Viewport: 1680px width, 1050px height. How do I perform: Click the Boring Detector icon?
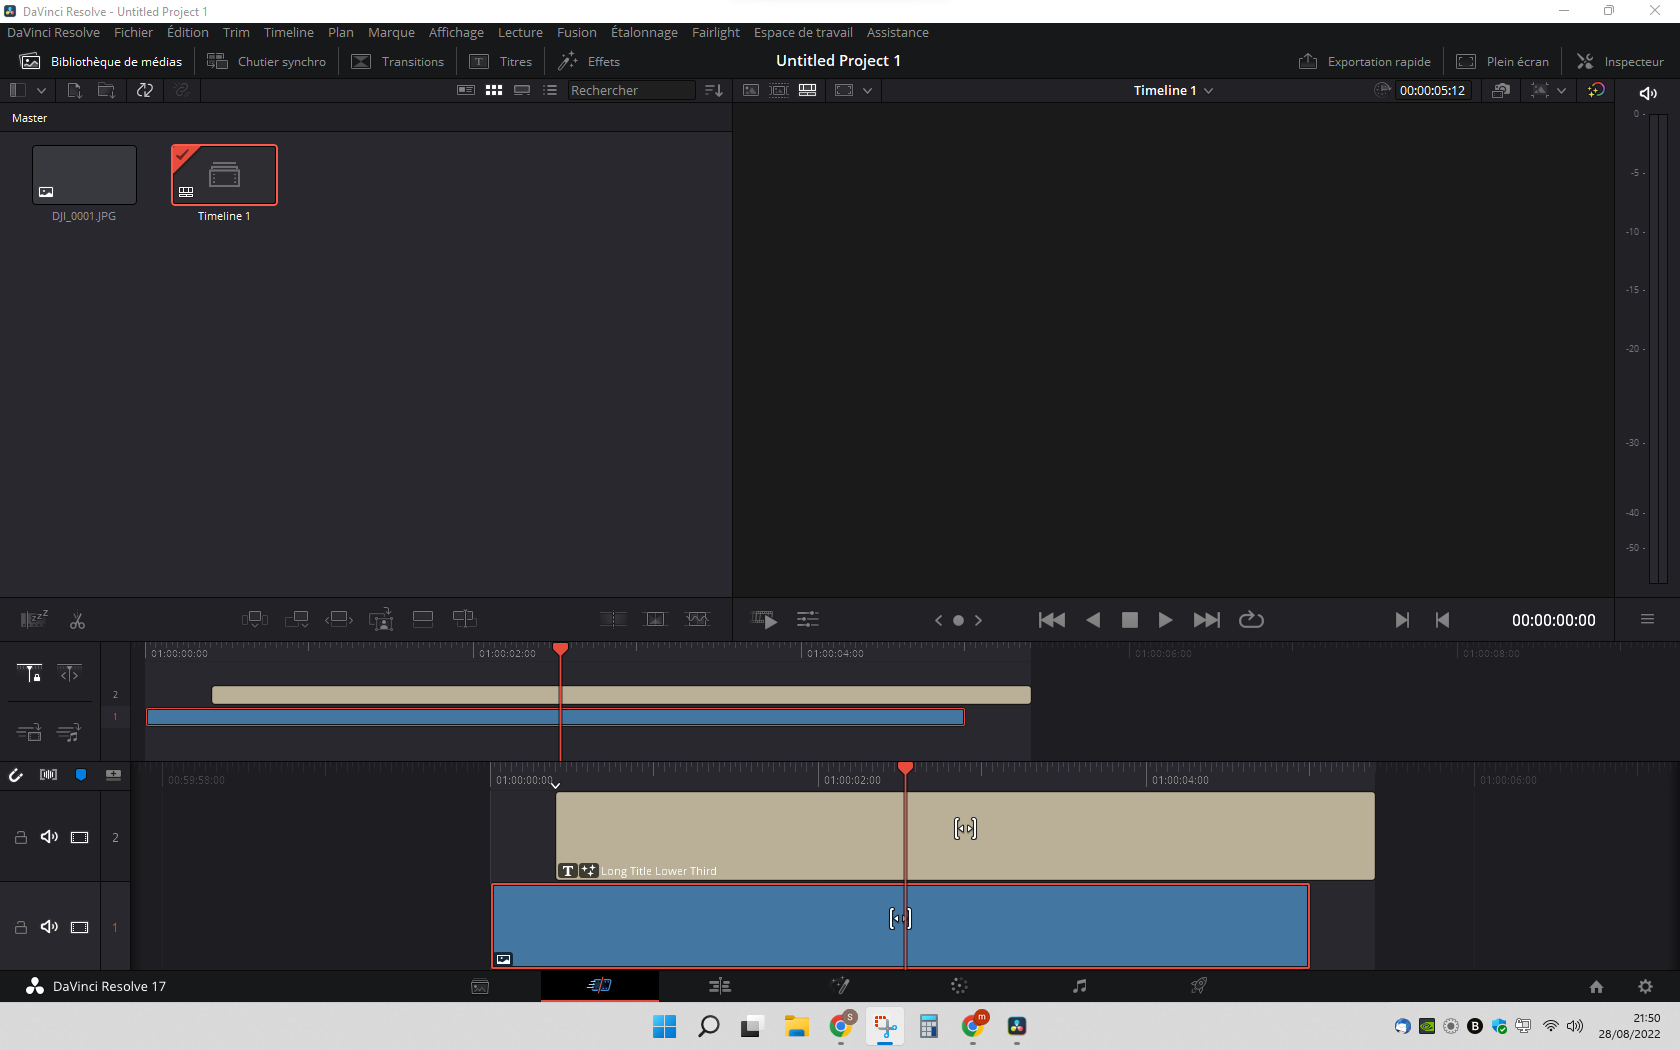click(34, 620)
